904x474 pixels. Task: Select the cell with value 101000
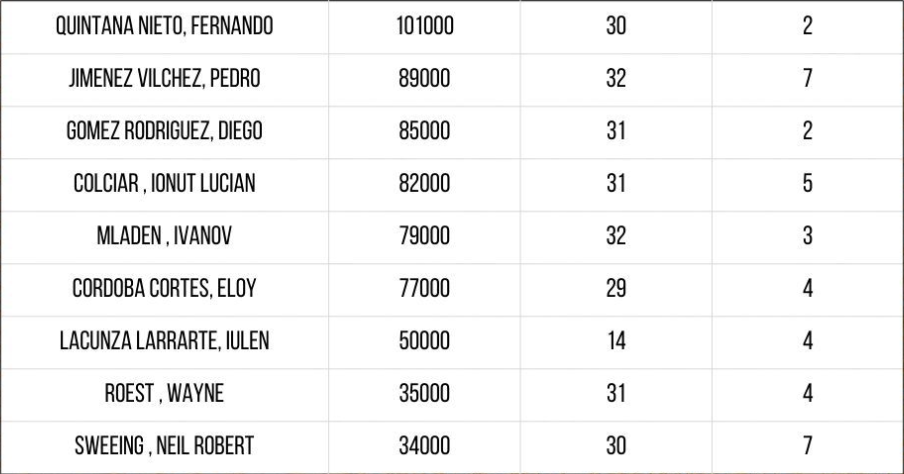pos(425,26)
